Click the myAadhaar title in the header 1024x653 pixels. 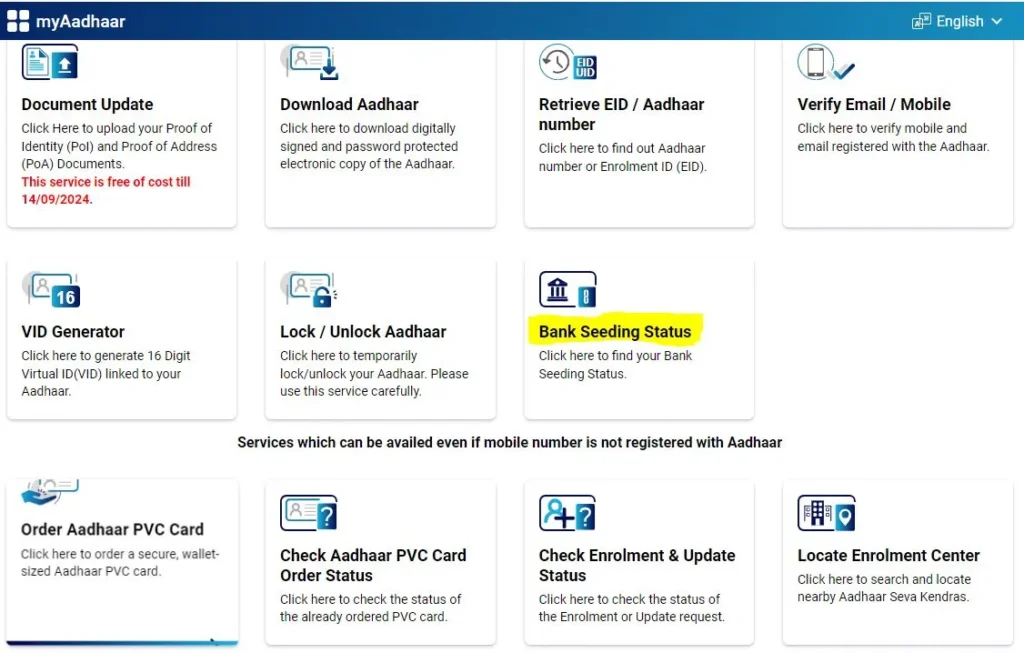click(x=80, y=22)
